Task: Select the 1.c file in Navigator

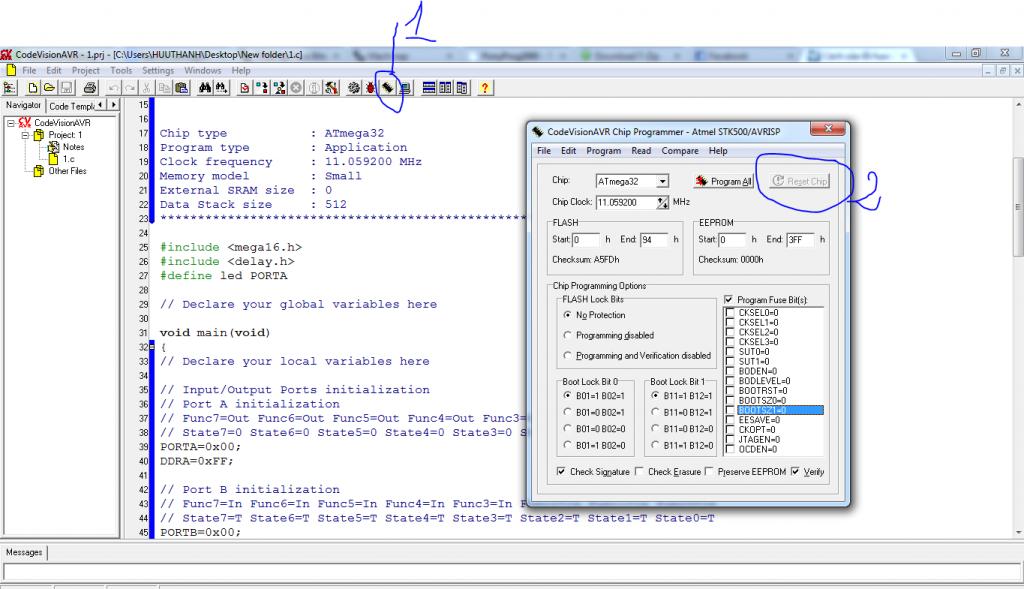Action: tap(69, 159)
